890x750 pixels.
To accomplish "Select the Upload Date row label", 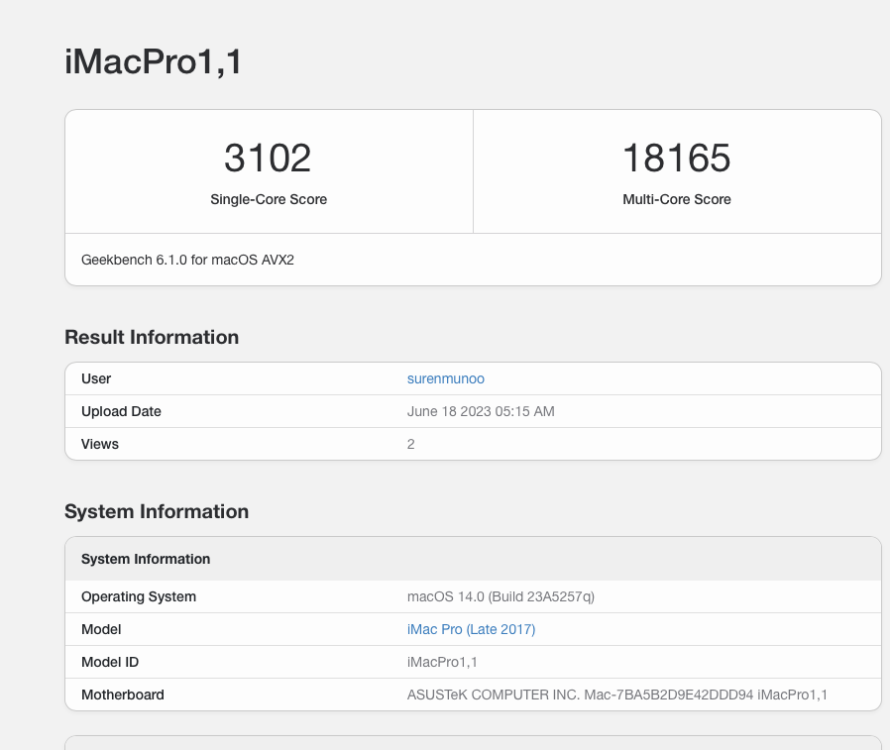I will pyautogui.click(x=121, y=411).
